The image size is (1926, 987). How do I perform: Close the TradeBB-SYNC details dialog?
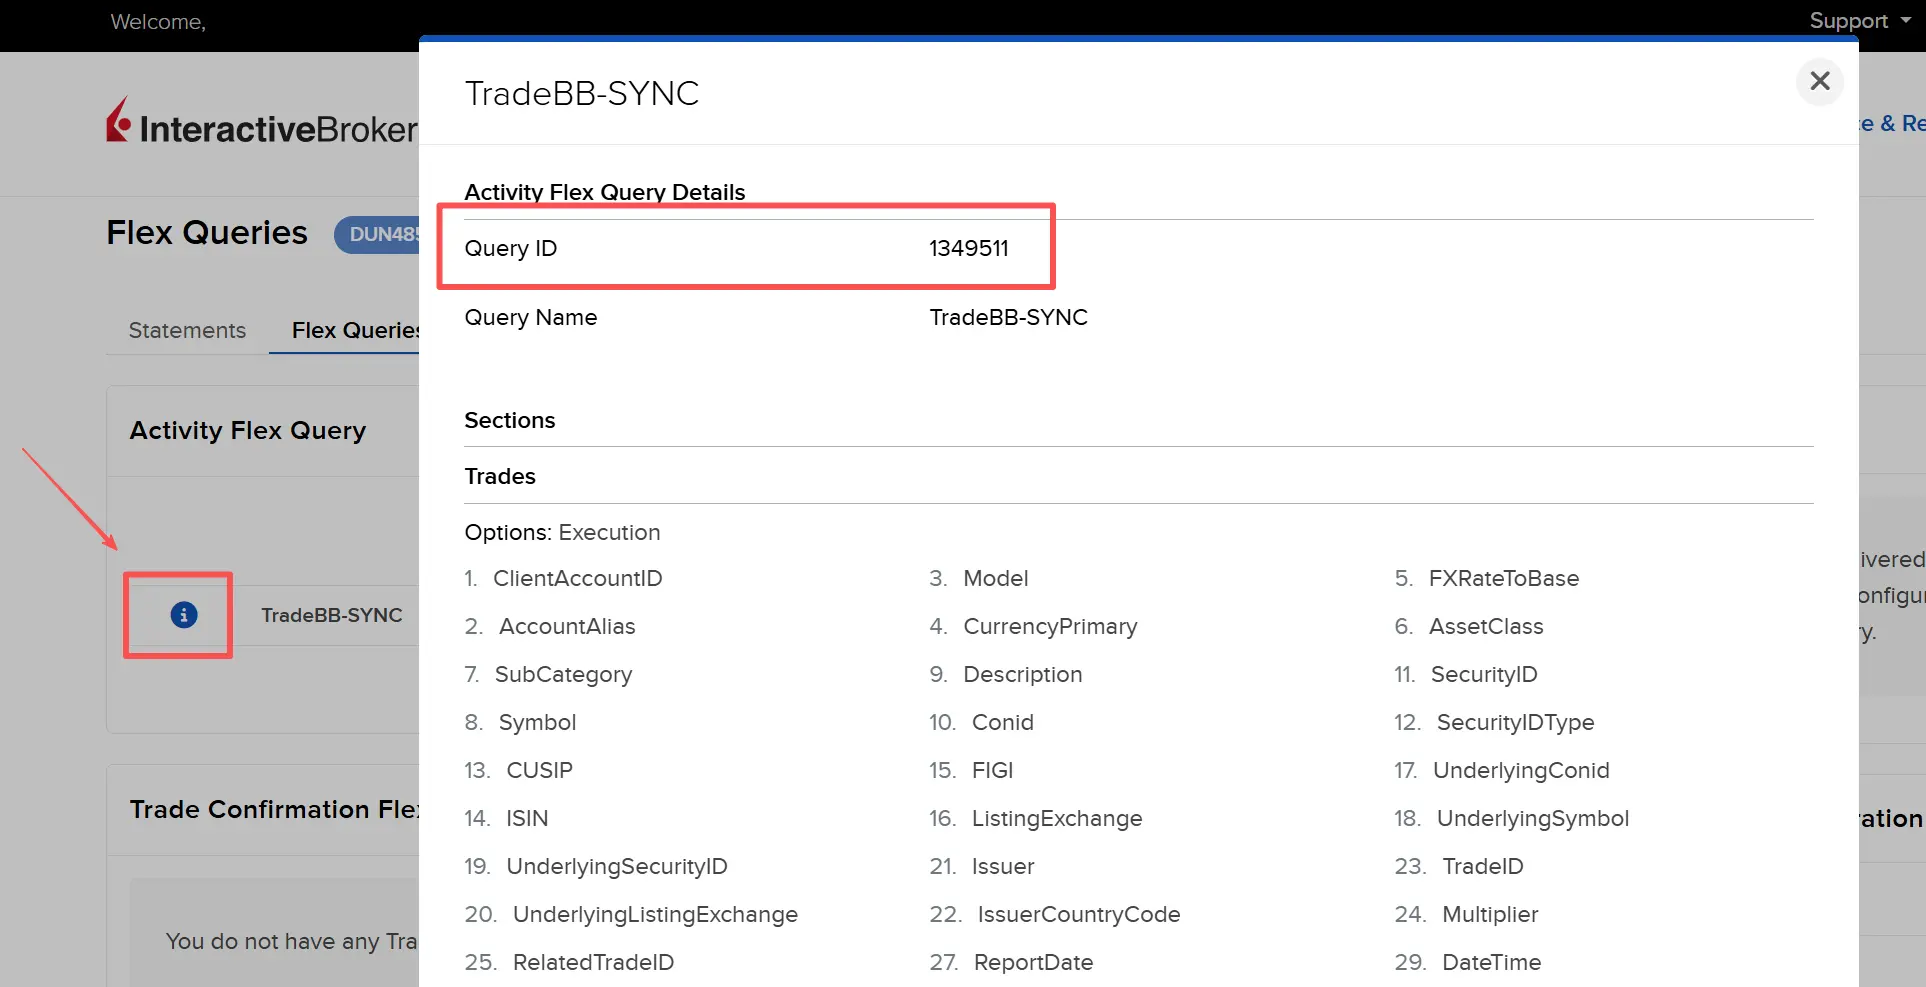[1819, 81]
